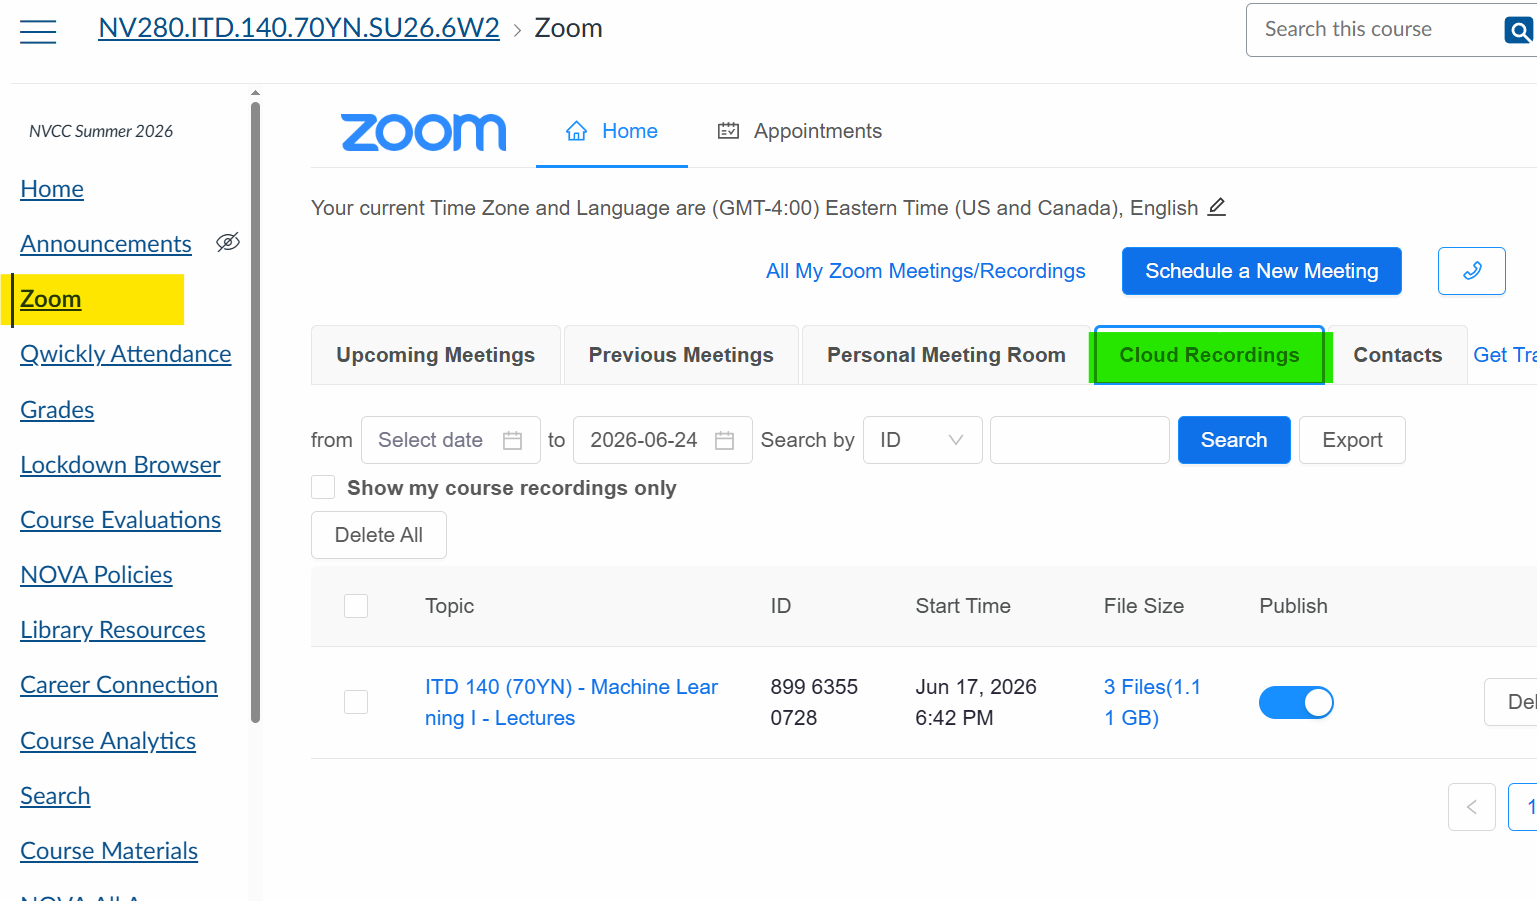
Task: Click the 'Search this course' field
Action: click(1375, 30)
